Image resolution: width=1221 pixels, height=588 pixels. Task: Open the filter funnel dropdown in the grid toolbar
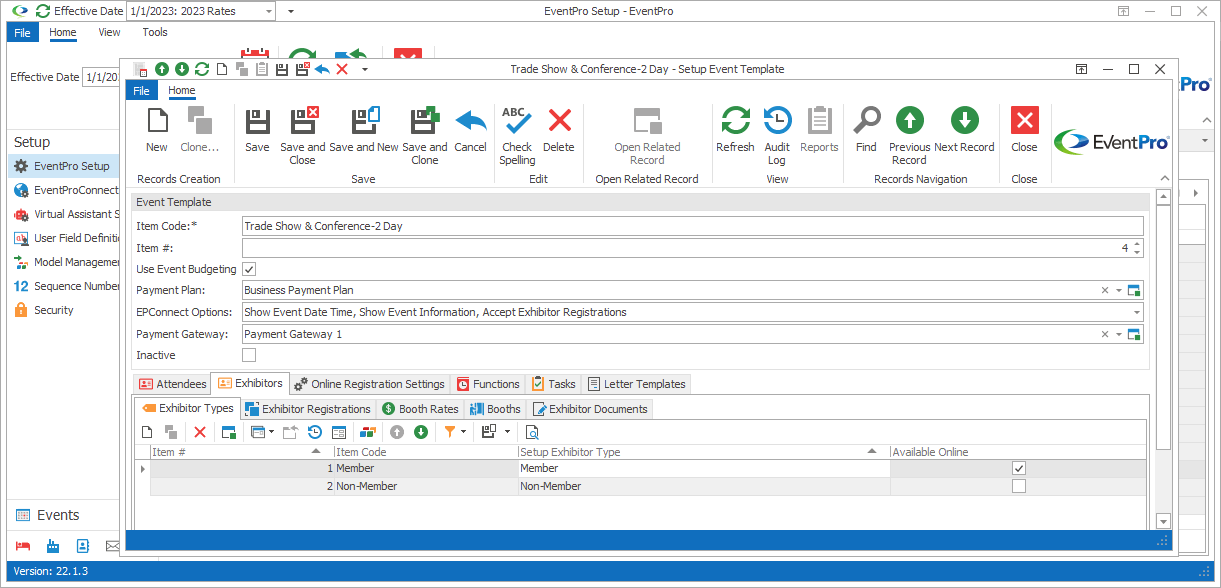pos(464,432)
